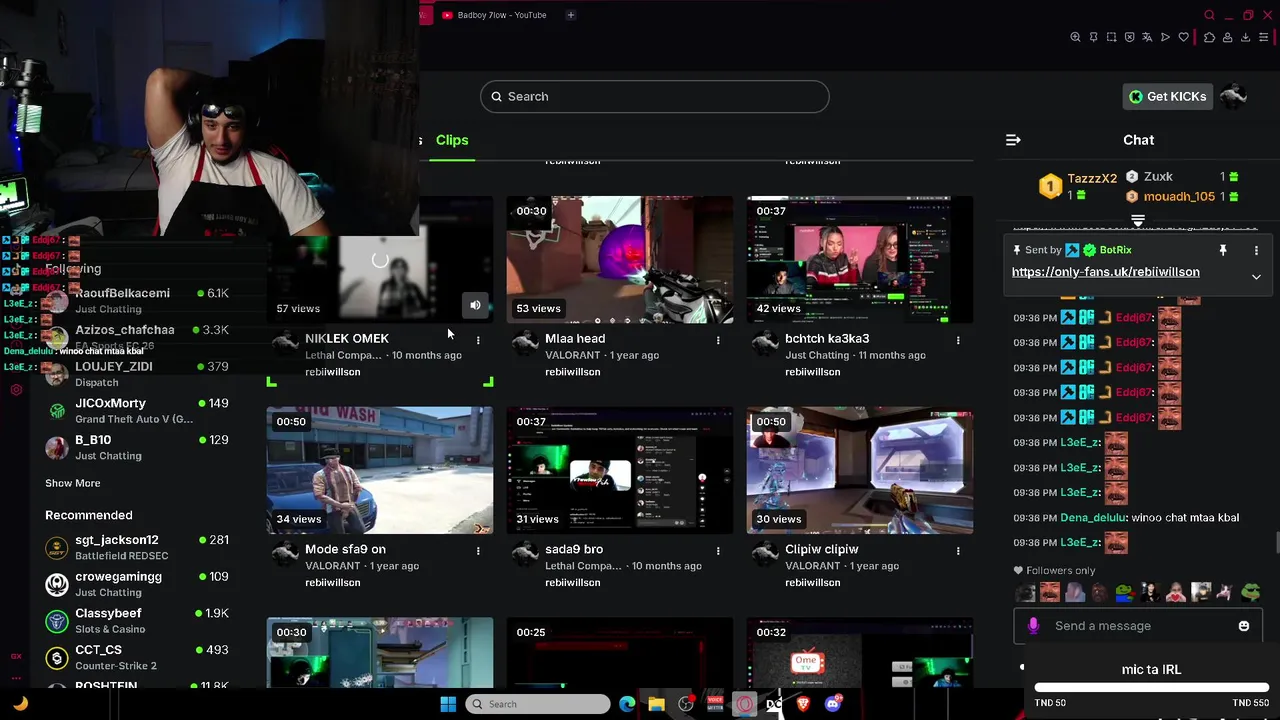Open BotRix user in pinned message
The height and width of the screenshot is (720, 1280).
[1115, 250]
